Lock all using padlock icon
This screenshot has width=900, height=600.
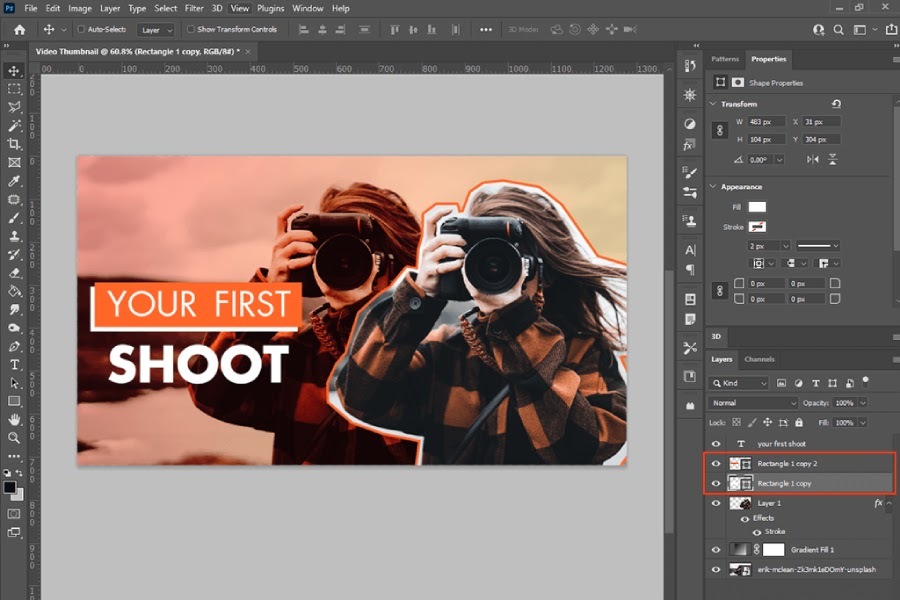click(799, 423)
